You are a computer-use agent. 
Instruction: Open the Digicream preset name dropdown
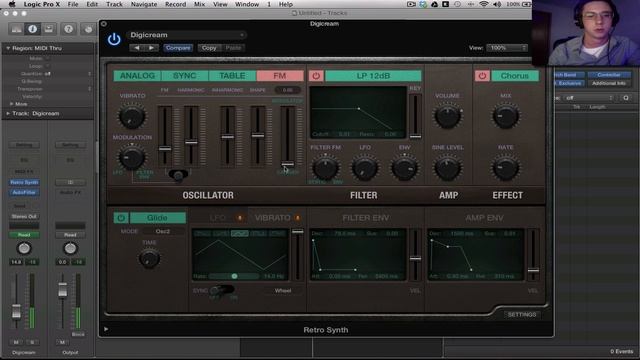tap(187, 35)
